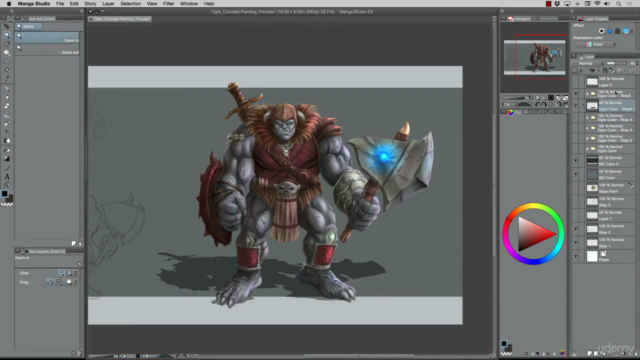The image size is (640, 360).
Task: Hide the BG Color 2 layer
Action: pos(576,160)
